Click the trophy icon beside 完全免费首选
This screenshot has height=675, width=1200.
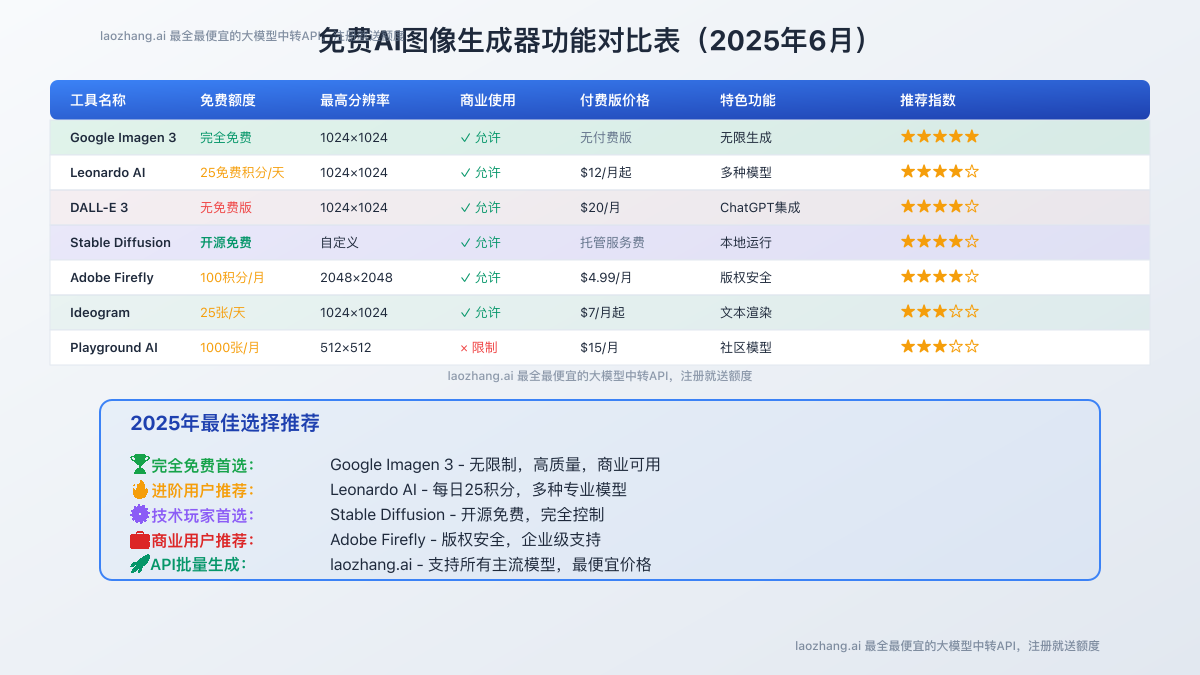(x=140, y=464)
